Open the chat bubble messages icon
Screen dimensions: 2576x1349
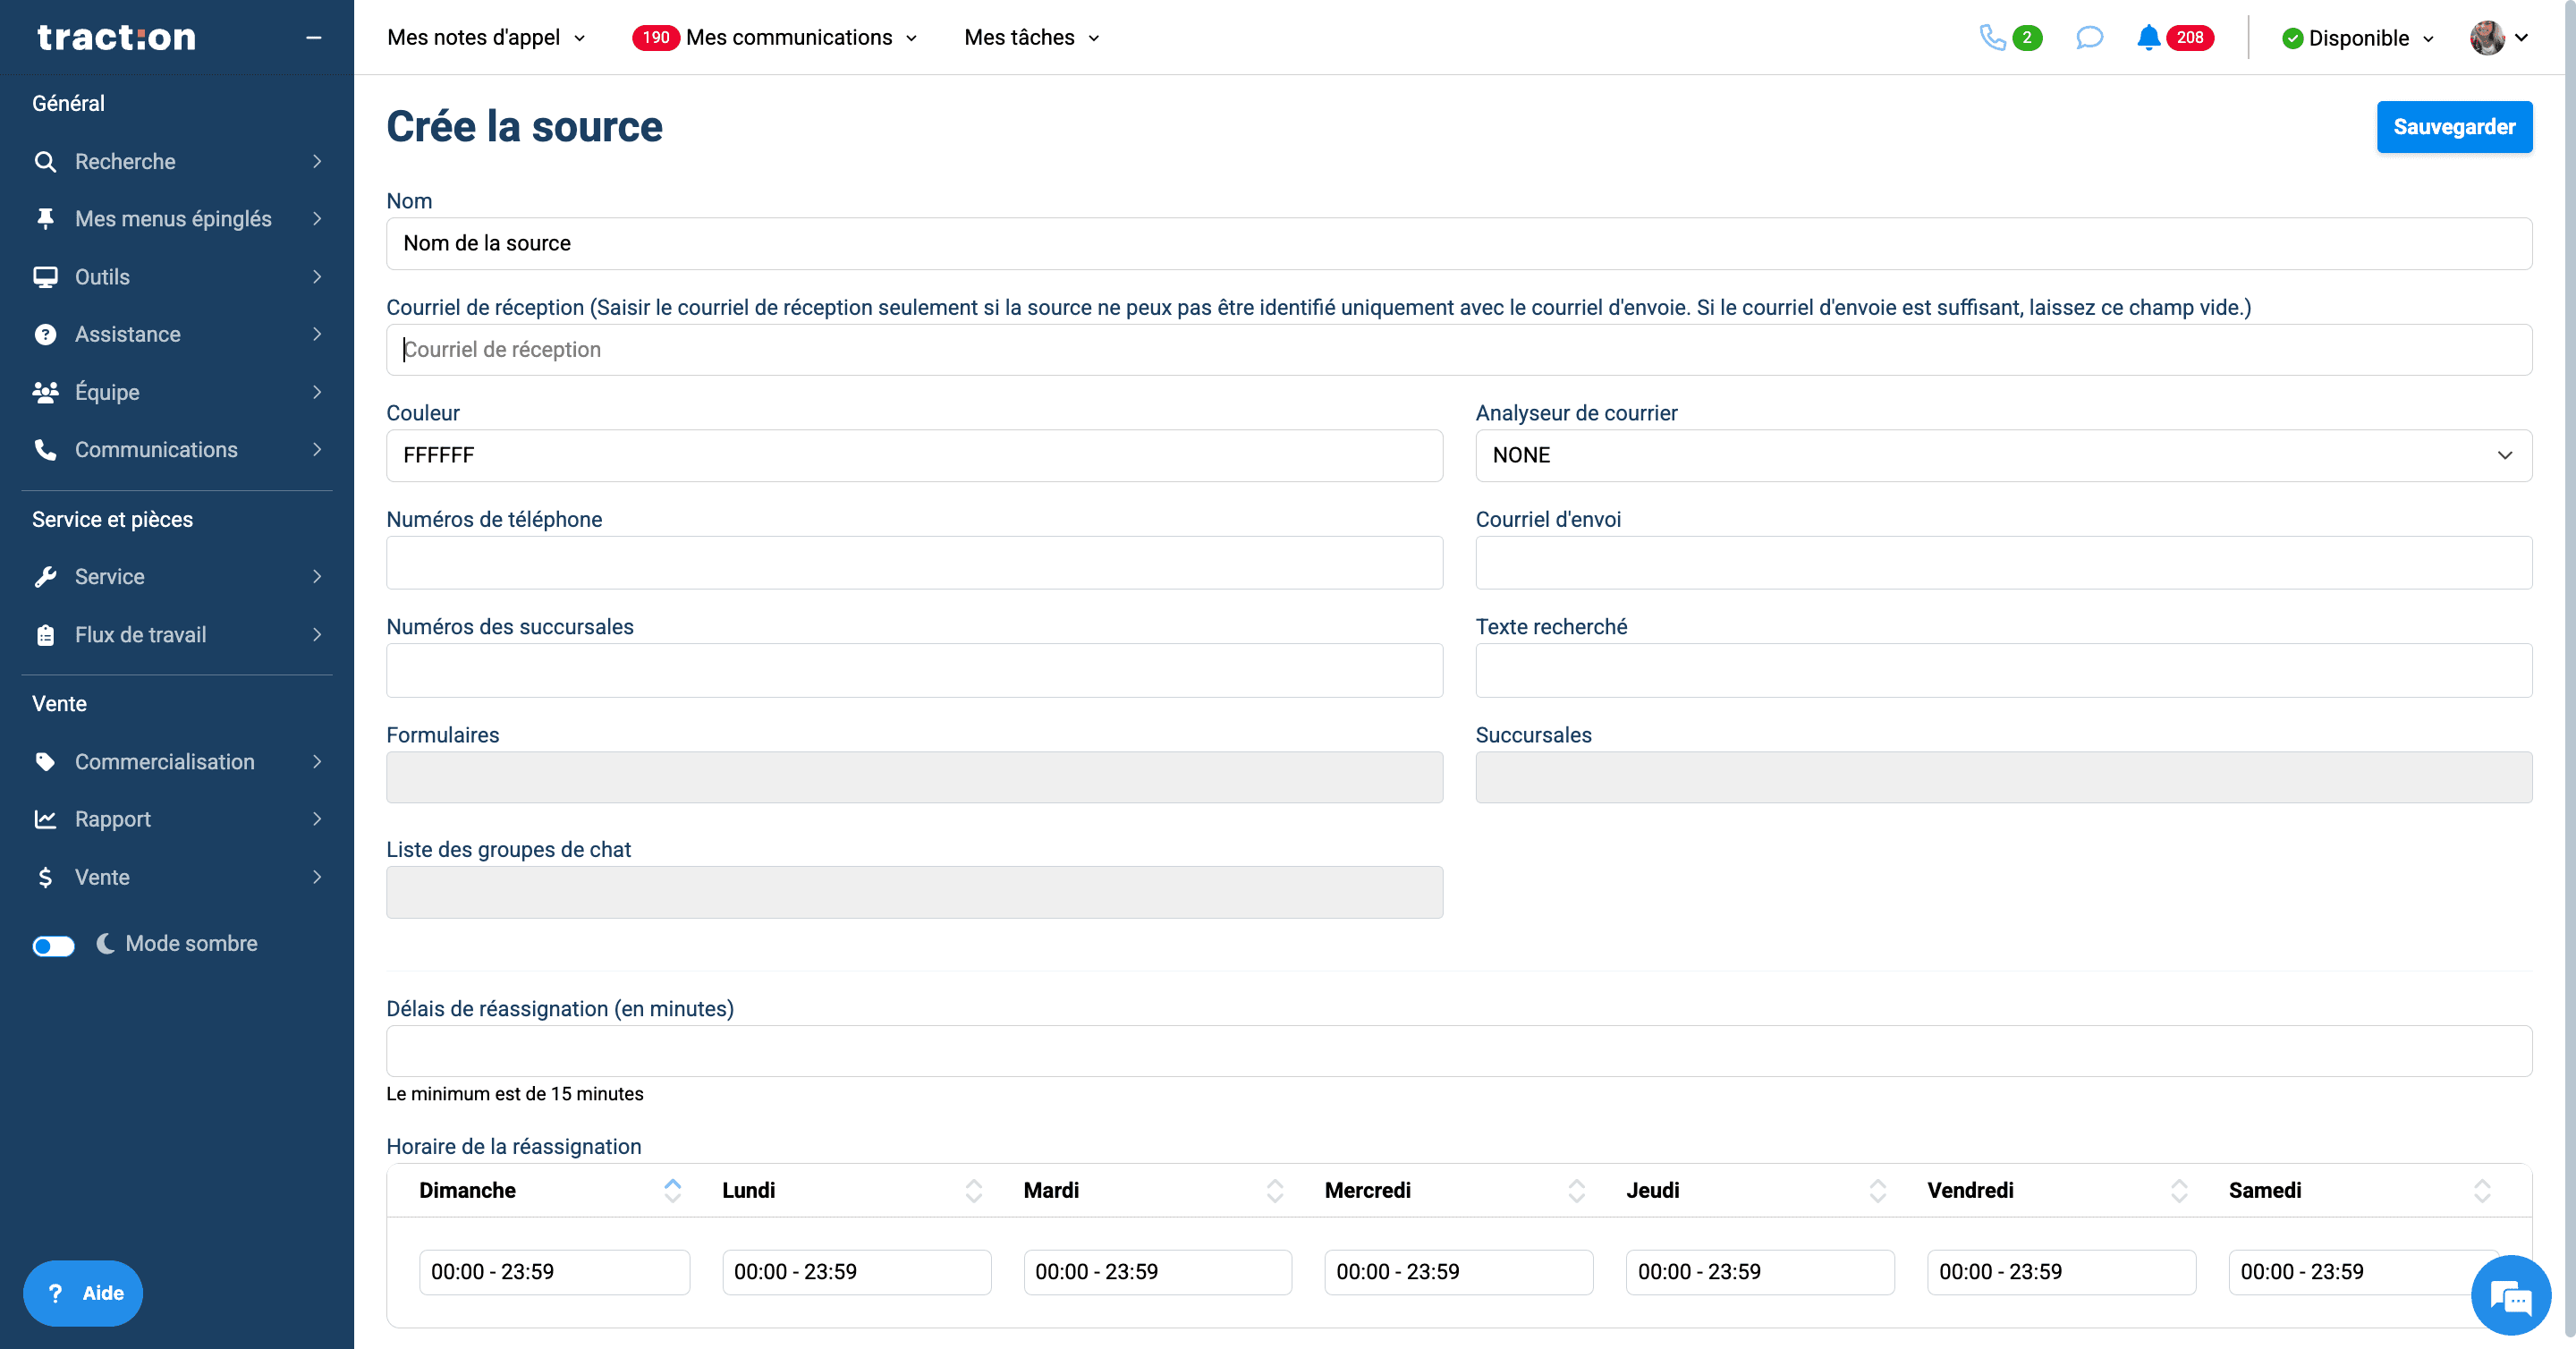click(x=2089, y=38)
